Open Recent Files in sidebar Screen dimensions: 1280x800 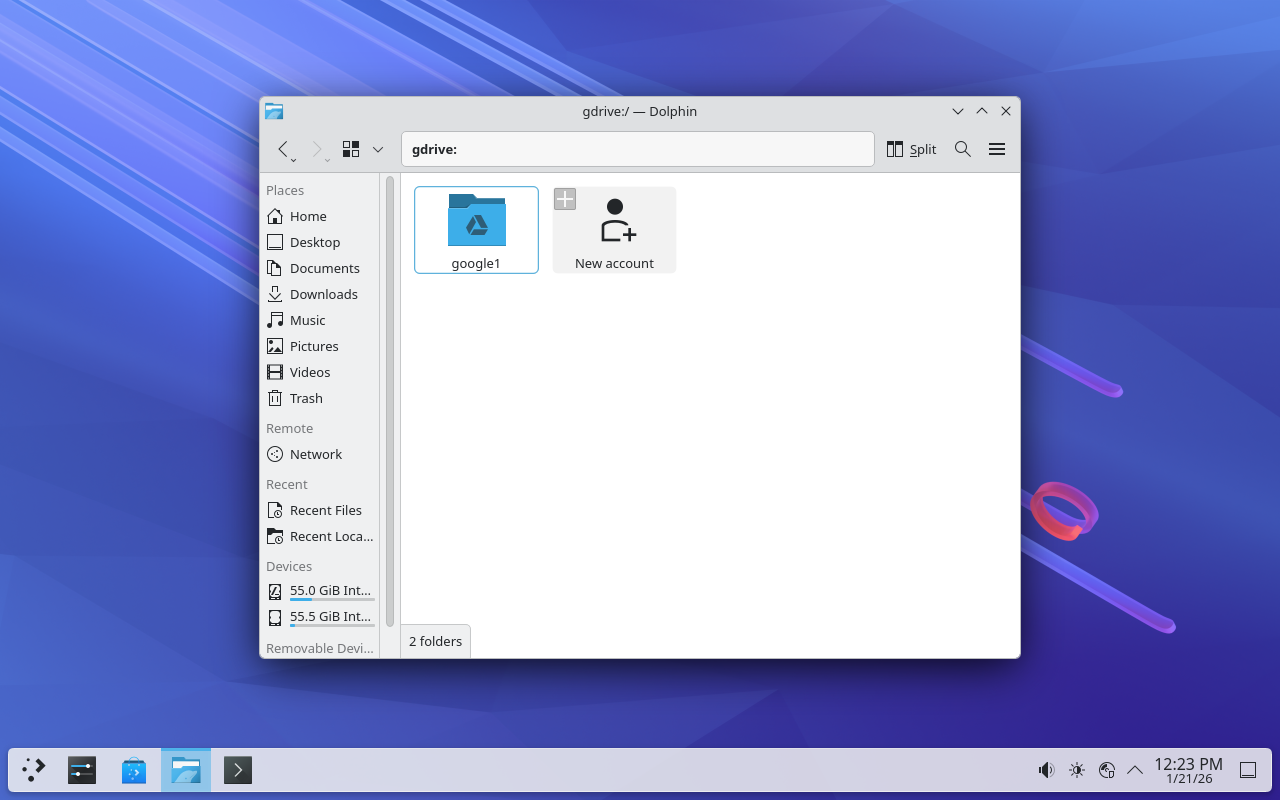[325, 510]
